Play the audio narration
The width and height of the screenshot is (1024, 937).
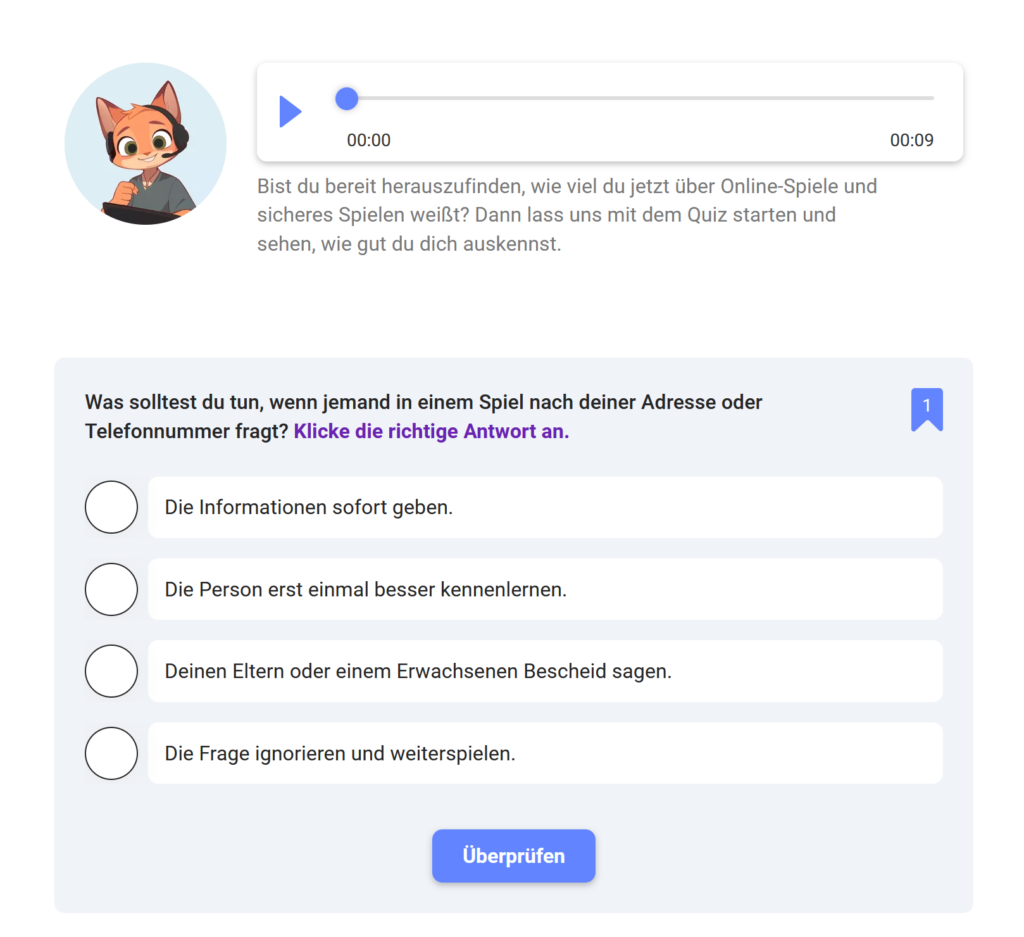tap(291, 112)
